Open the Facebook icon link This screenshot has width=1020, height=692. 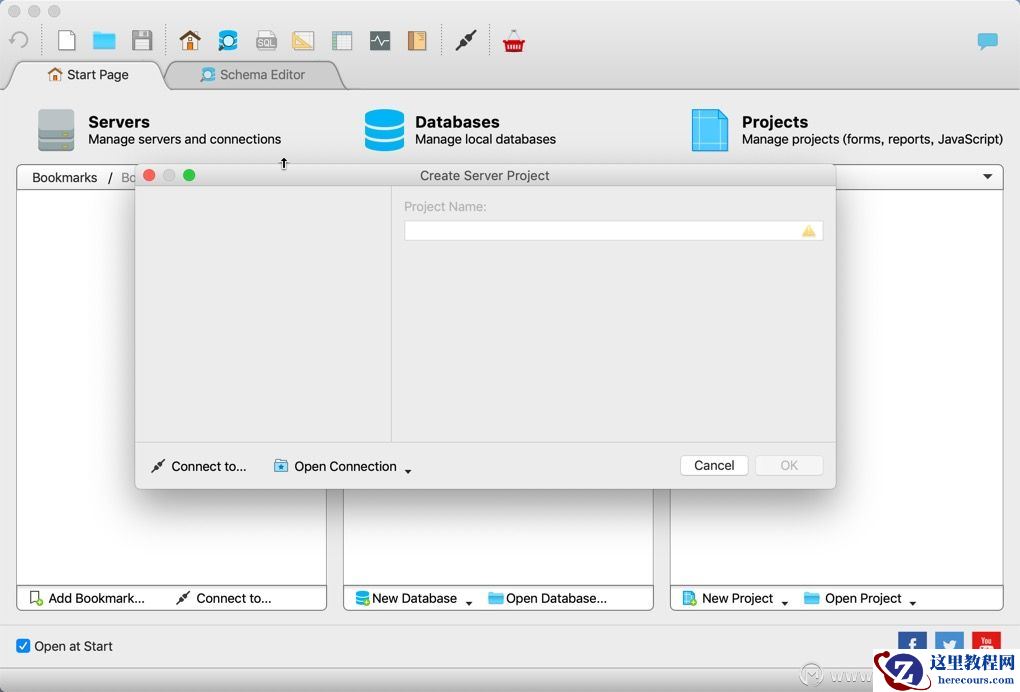pos(912,643)
